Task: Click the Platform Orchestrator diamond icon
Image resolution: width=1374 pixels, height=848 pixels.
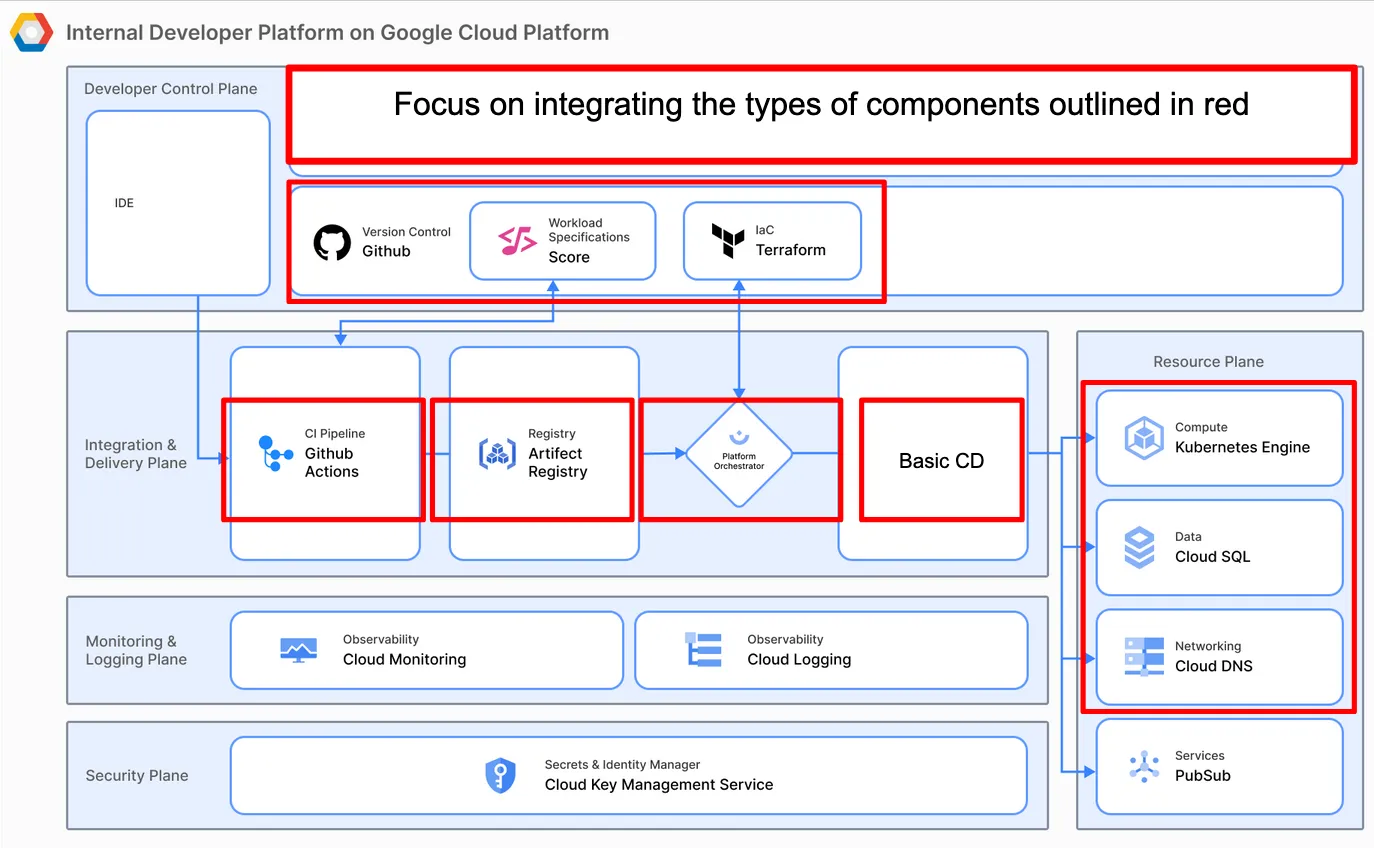Action: tap(739, 455)
